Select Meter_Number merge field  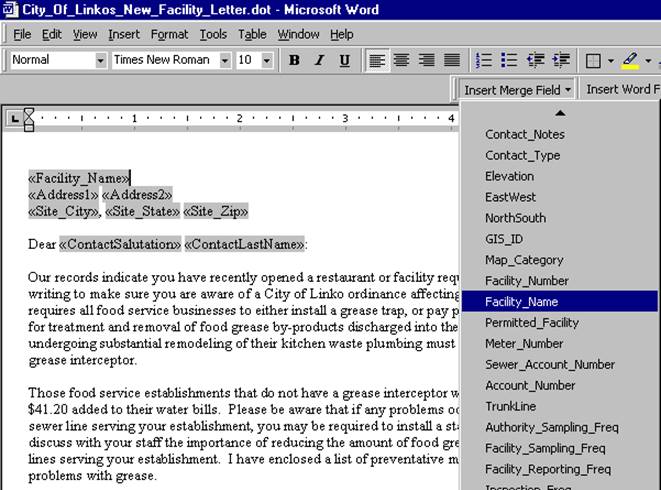pyautogui.click(x=560, y=343)
